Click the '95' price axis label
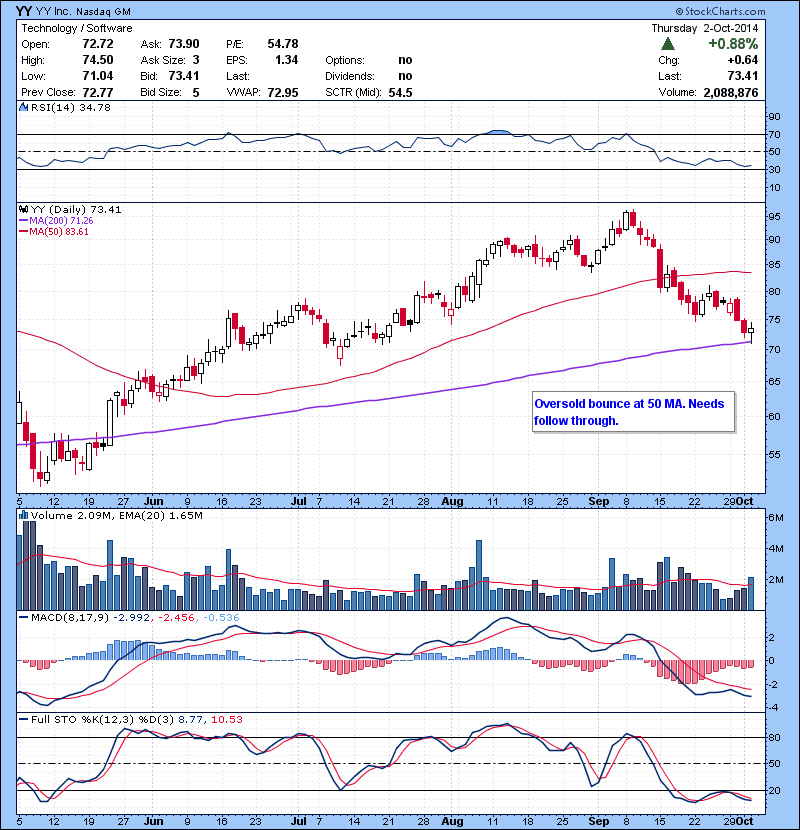The image size is (800, 830). click(x=774, y=216)
